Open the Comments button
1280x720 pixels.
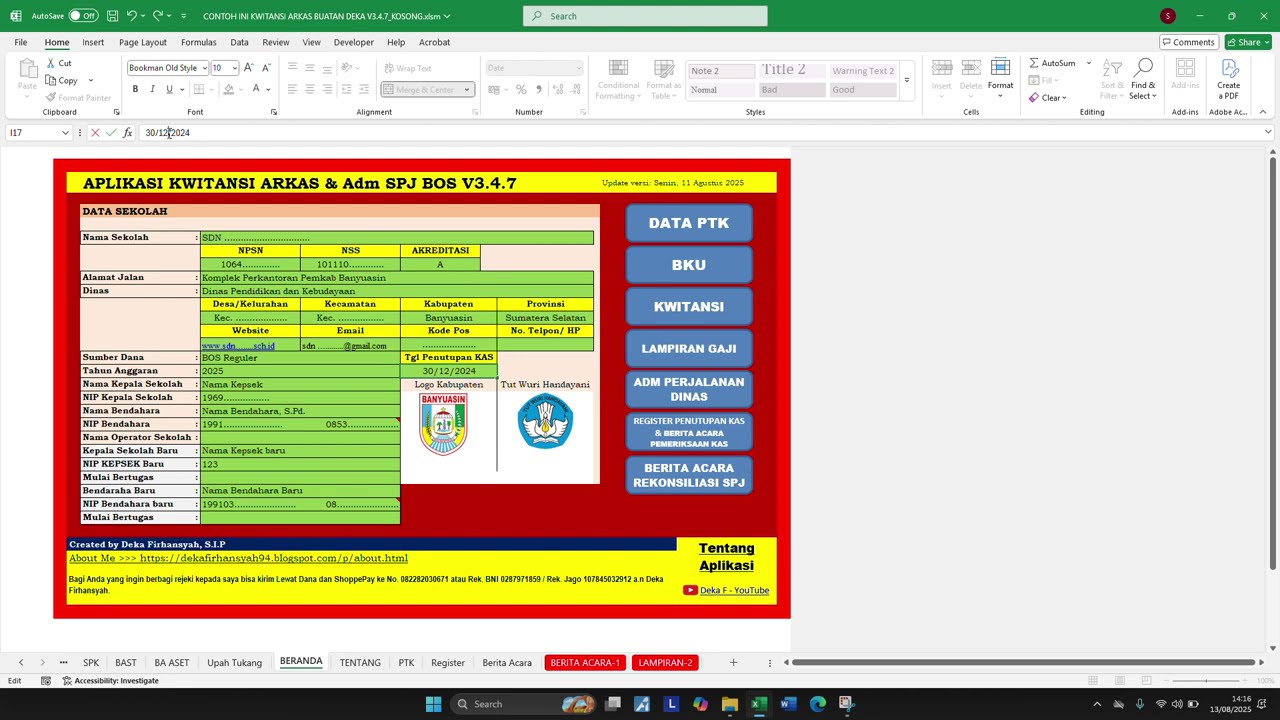[x=1188, y=42]
